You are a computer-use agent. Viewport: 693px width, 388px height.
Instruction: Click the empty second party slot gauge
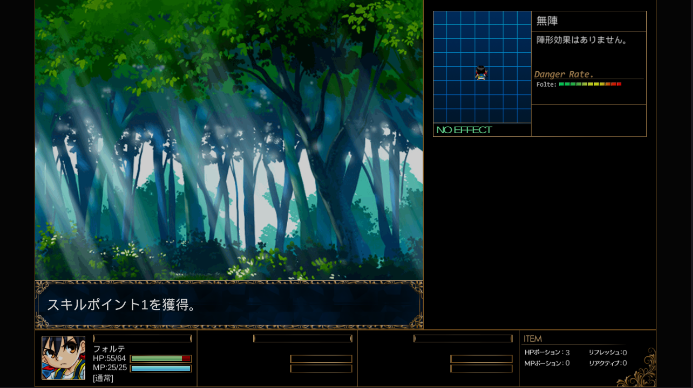(302, 339)
